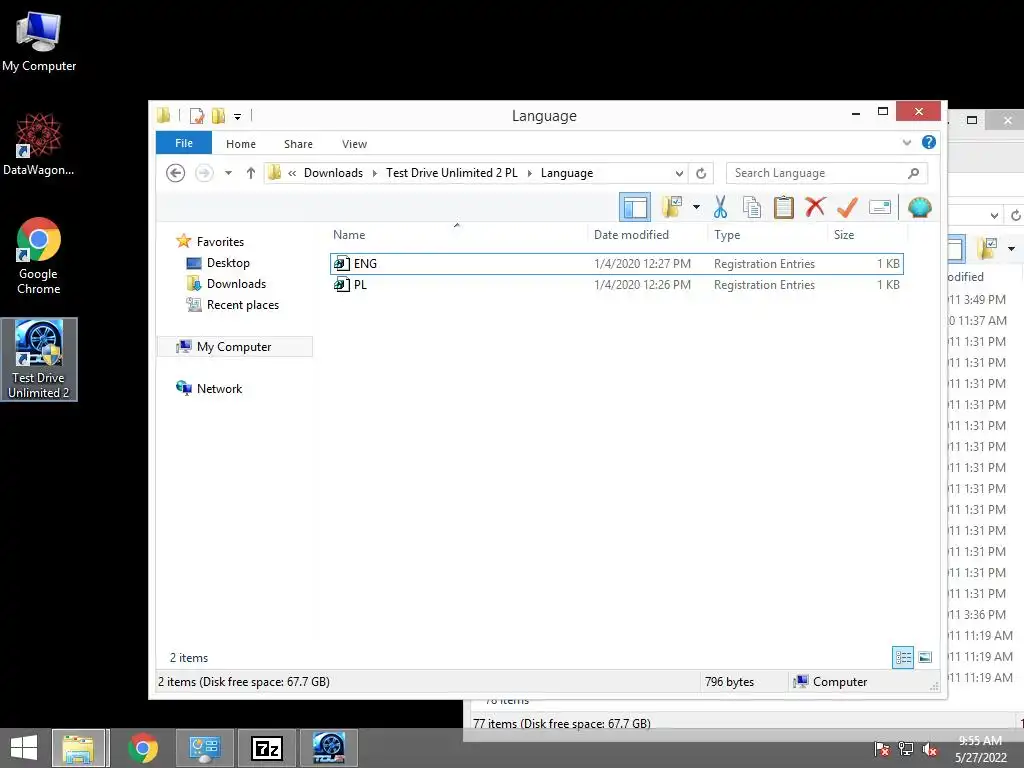Image resolution: width=1024 pixels, height=768 pixels.
Task: Click the Action Center flag tray icon
Action: [x=882, y=749]
